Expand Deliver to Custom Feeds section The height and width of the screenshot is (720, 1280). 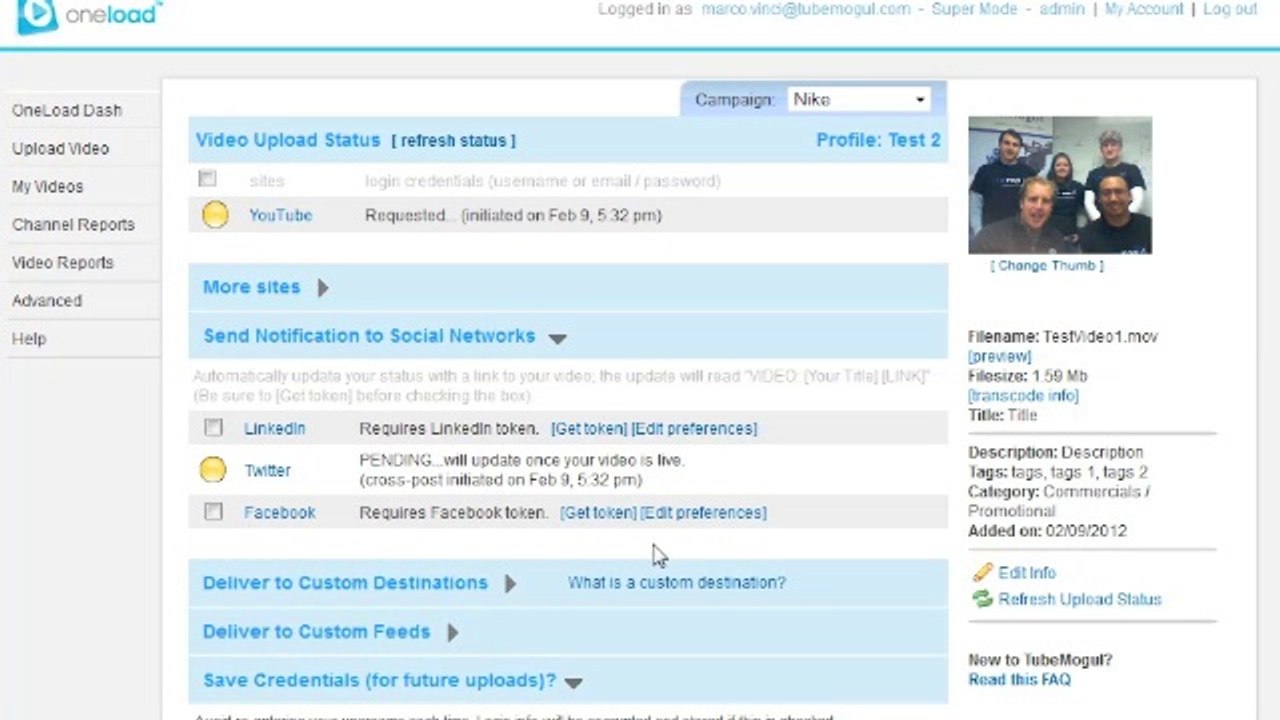(453, 632)
